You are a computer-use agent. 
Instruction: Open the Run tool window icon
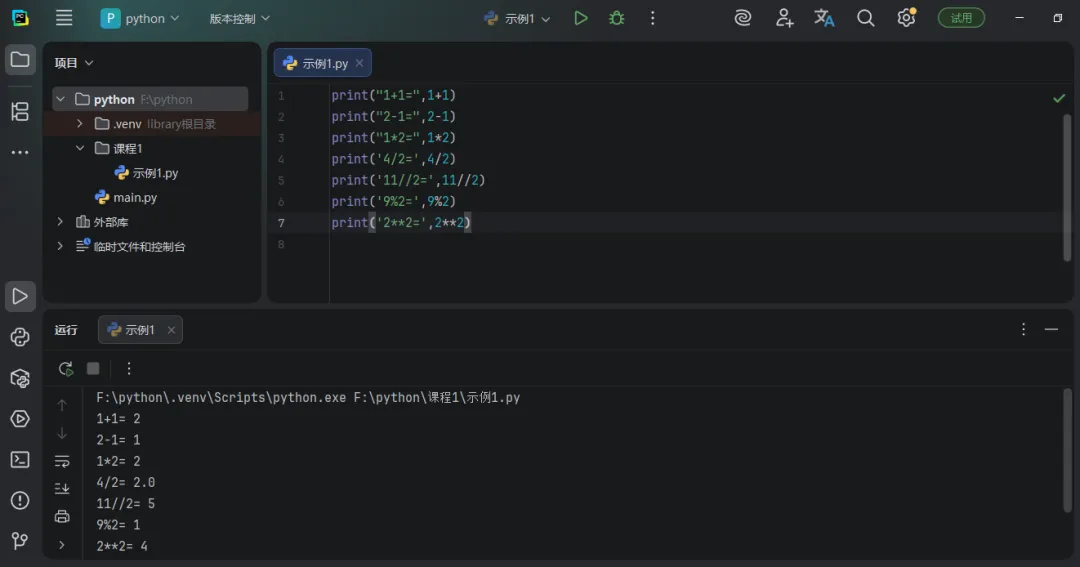20,296
